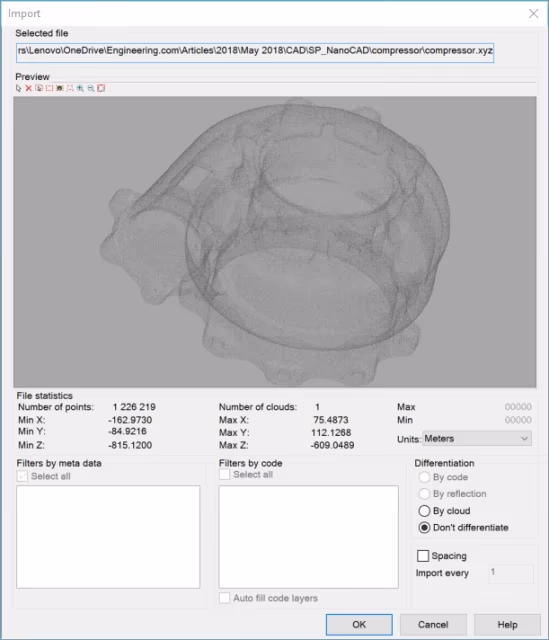This screenshot has height=640, width=549.
Task: Enable the Spacing checkbox
Action: click(423, 556)
